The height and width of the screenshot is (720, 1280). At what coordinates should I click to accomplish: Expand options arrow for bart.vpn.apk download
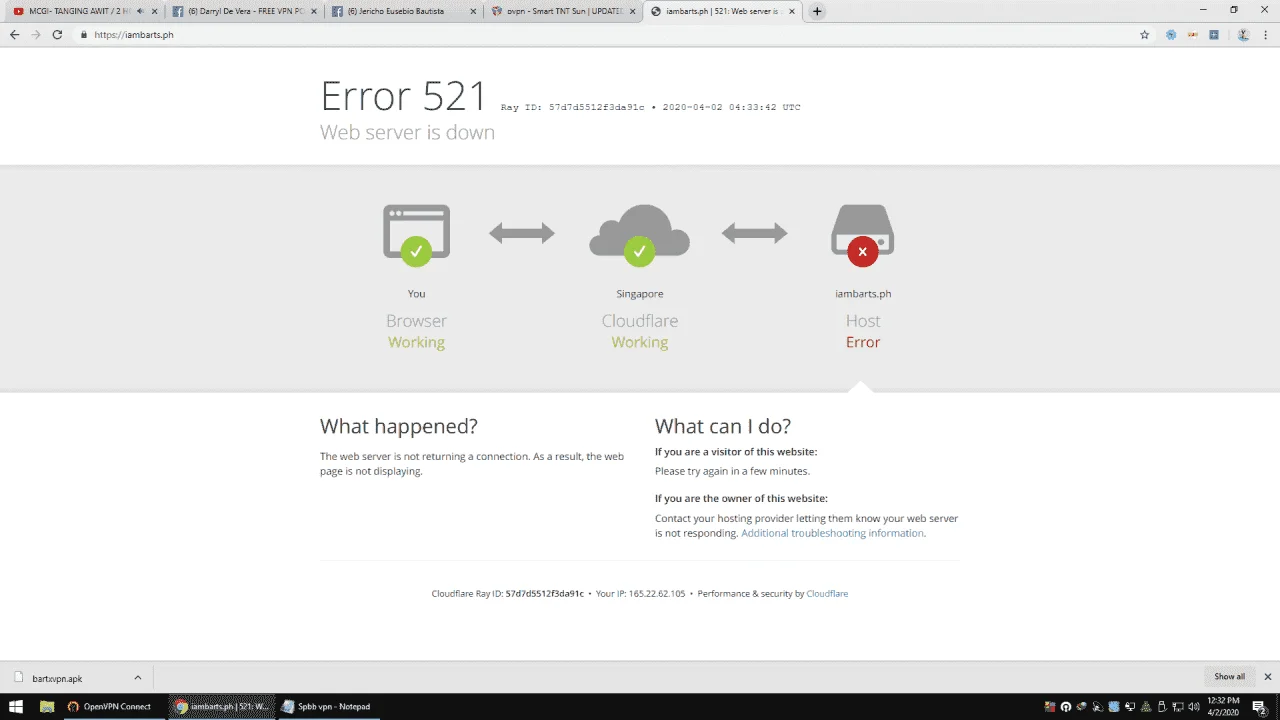pos(138,677)
